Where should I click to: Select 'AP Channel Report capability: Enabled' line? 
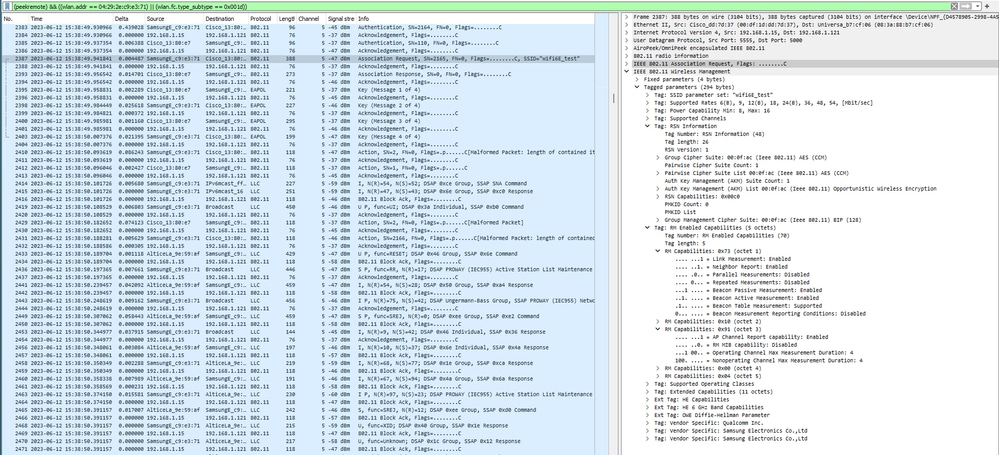[x=752, y=337]
